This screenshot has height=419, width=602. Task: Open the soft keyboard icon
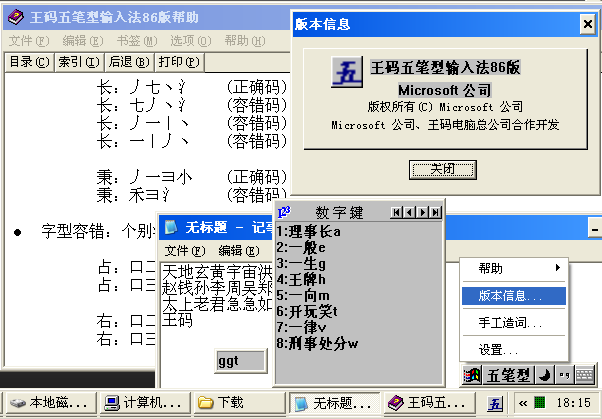pyautogui.click(x=585, y=375)
